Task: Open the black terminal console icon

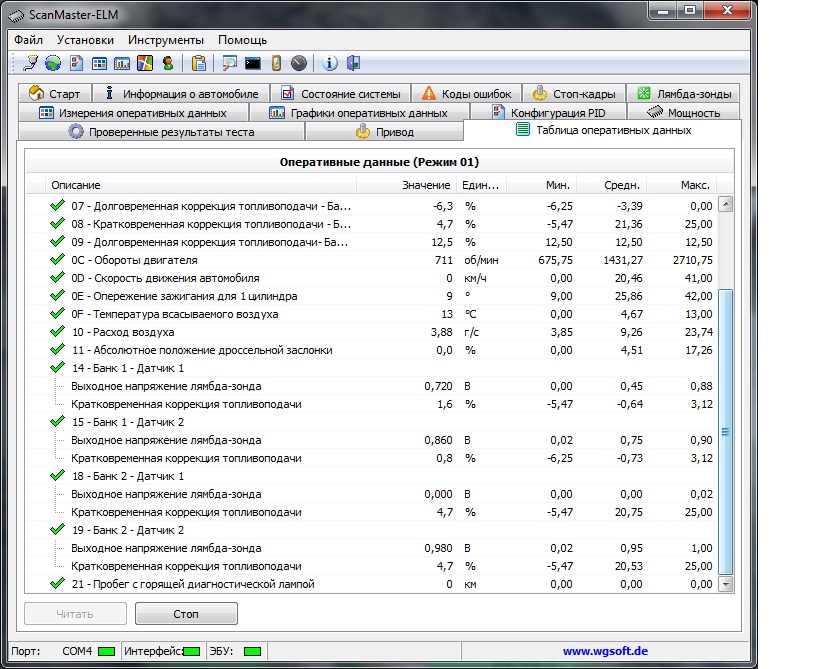Action: point(253,63)
